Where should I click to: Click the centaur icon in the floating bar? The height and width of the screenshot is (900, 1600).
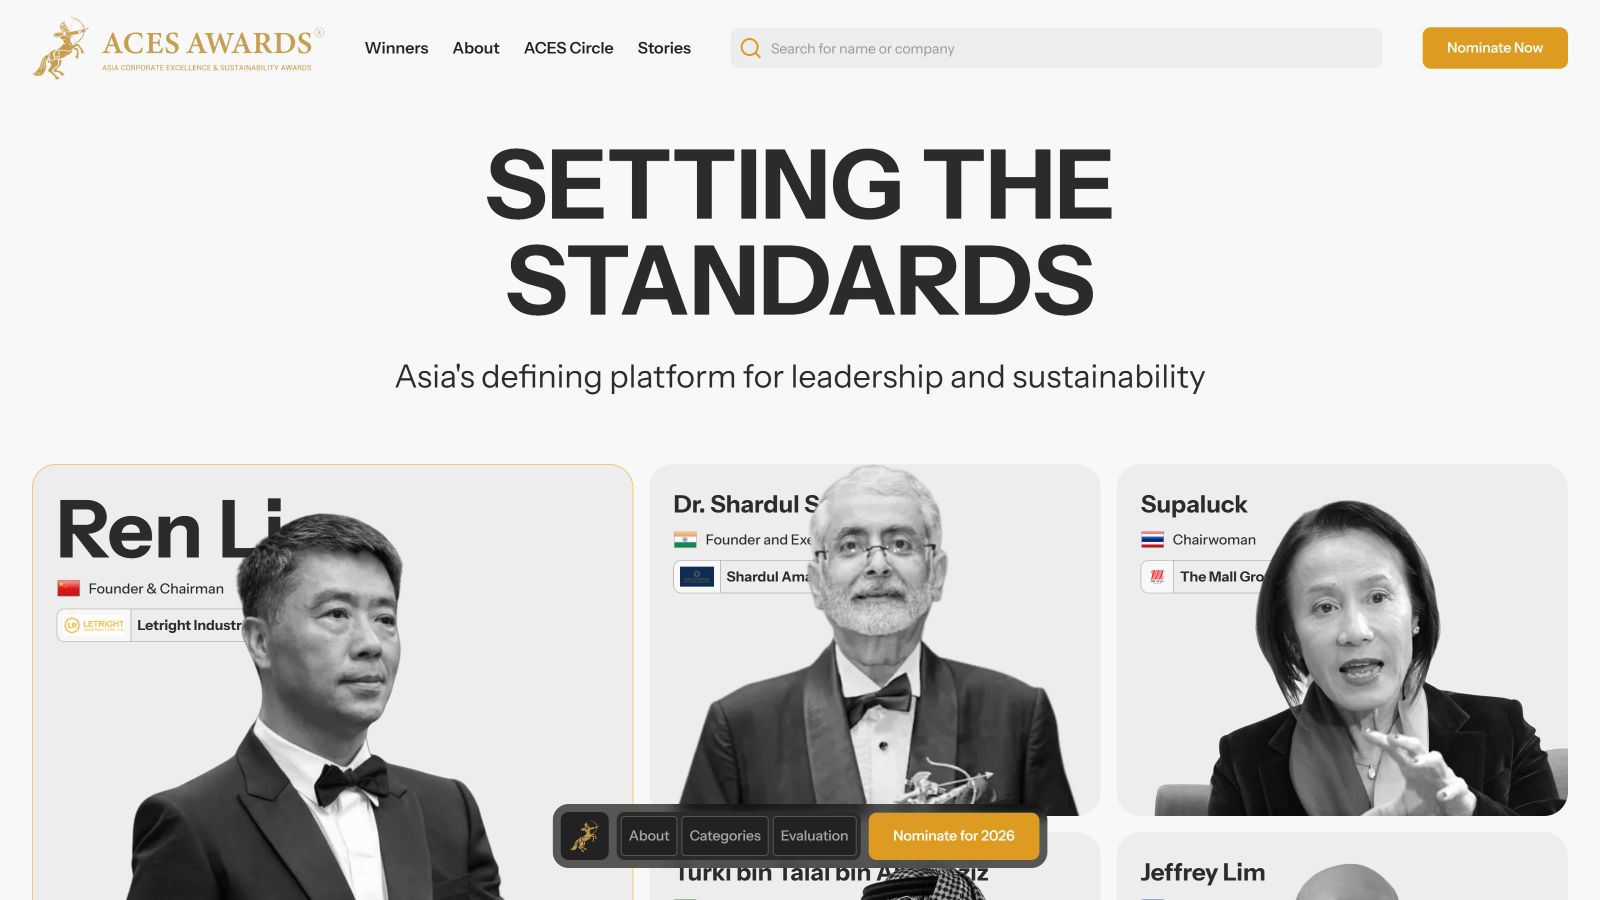pyautogui.click(x=585, y=836)
